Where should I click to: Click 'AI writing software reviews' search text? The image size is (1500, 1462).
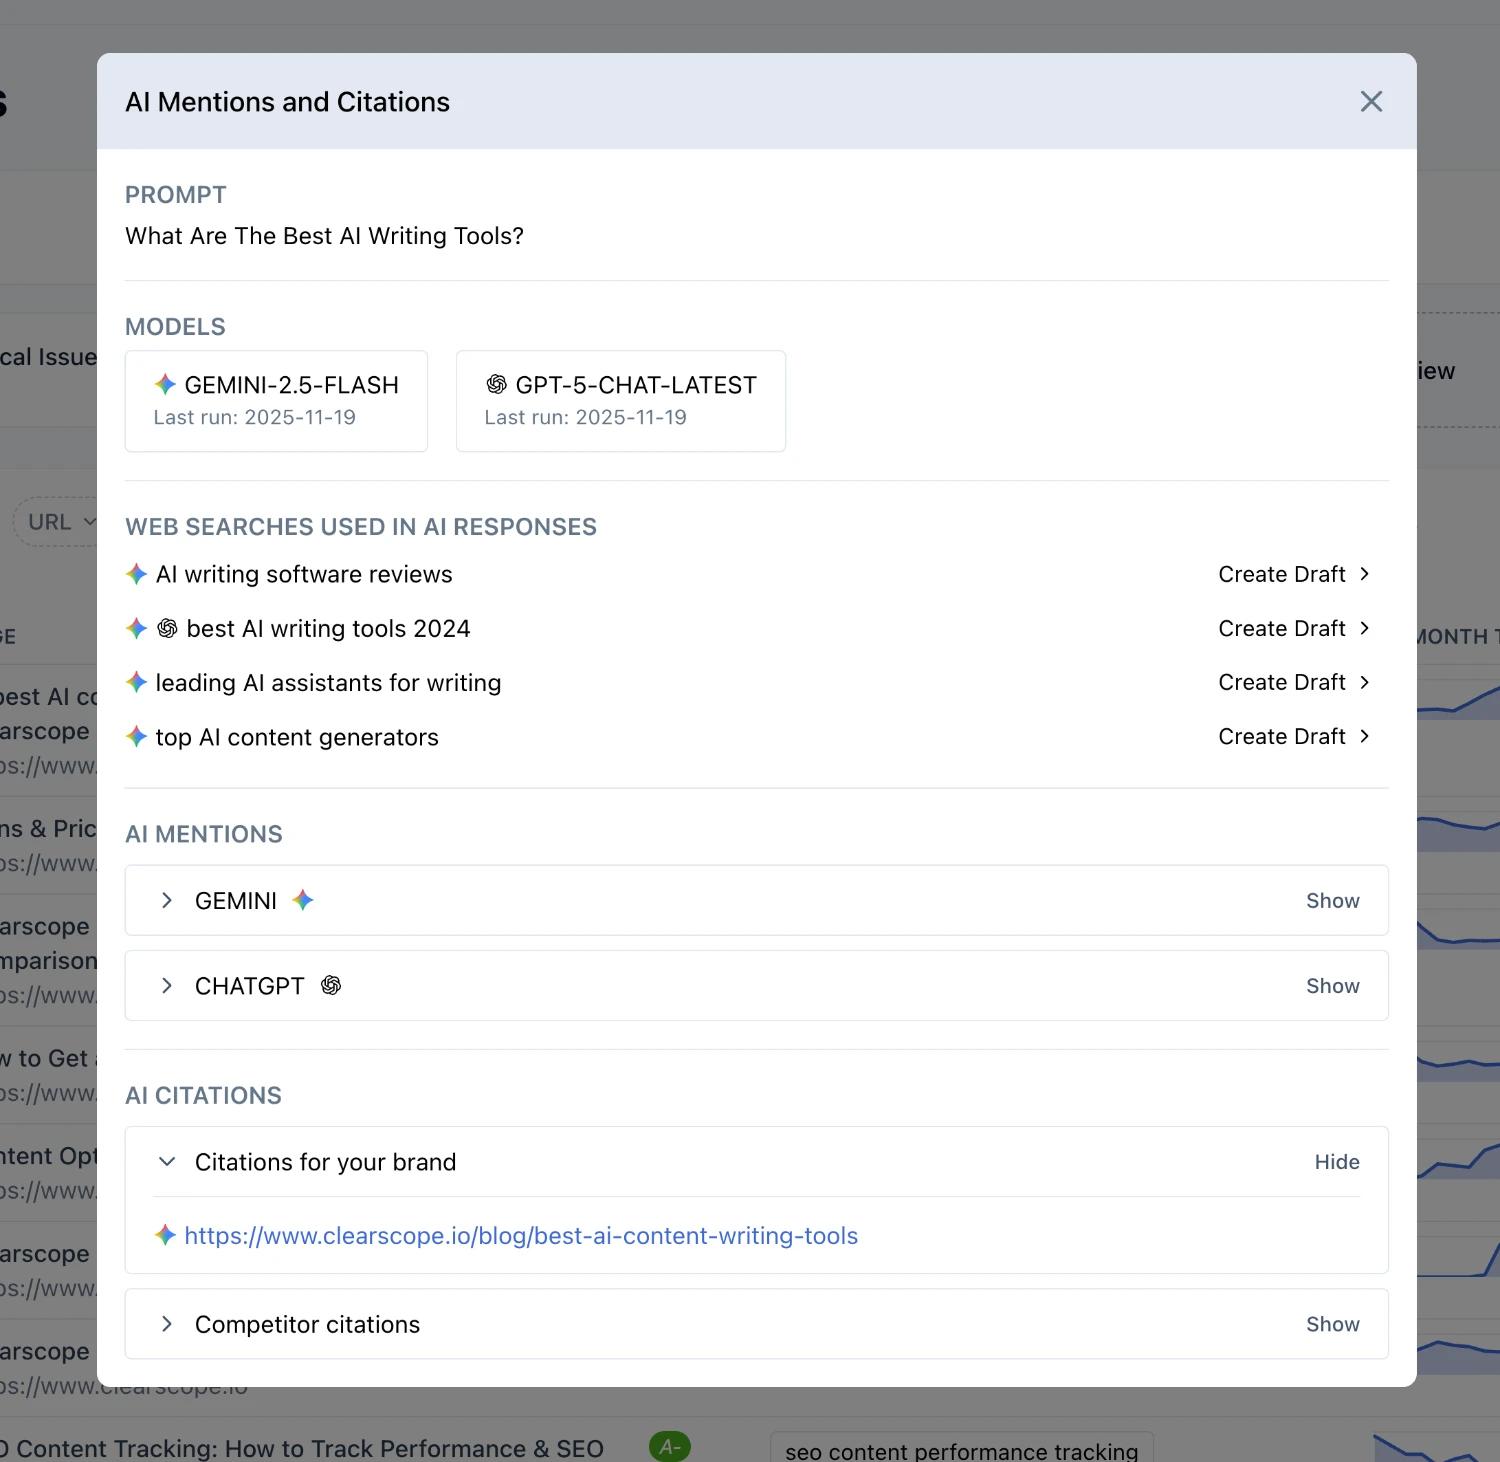[x=304, y=574]
